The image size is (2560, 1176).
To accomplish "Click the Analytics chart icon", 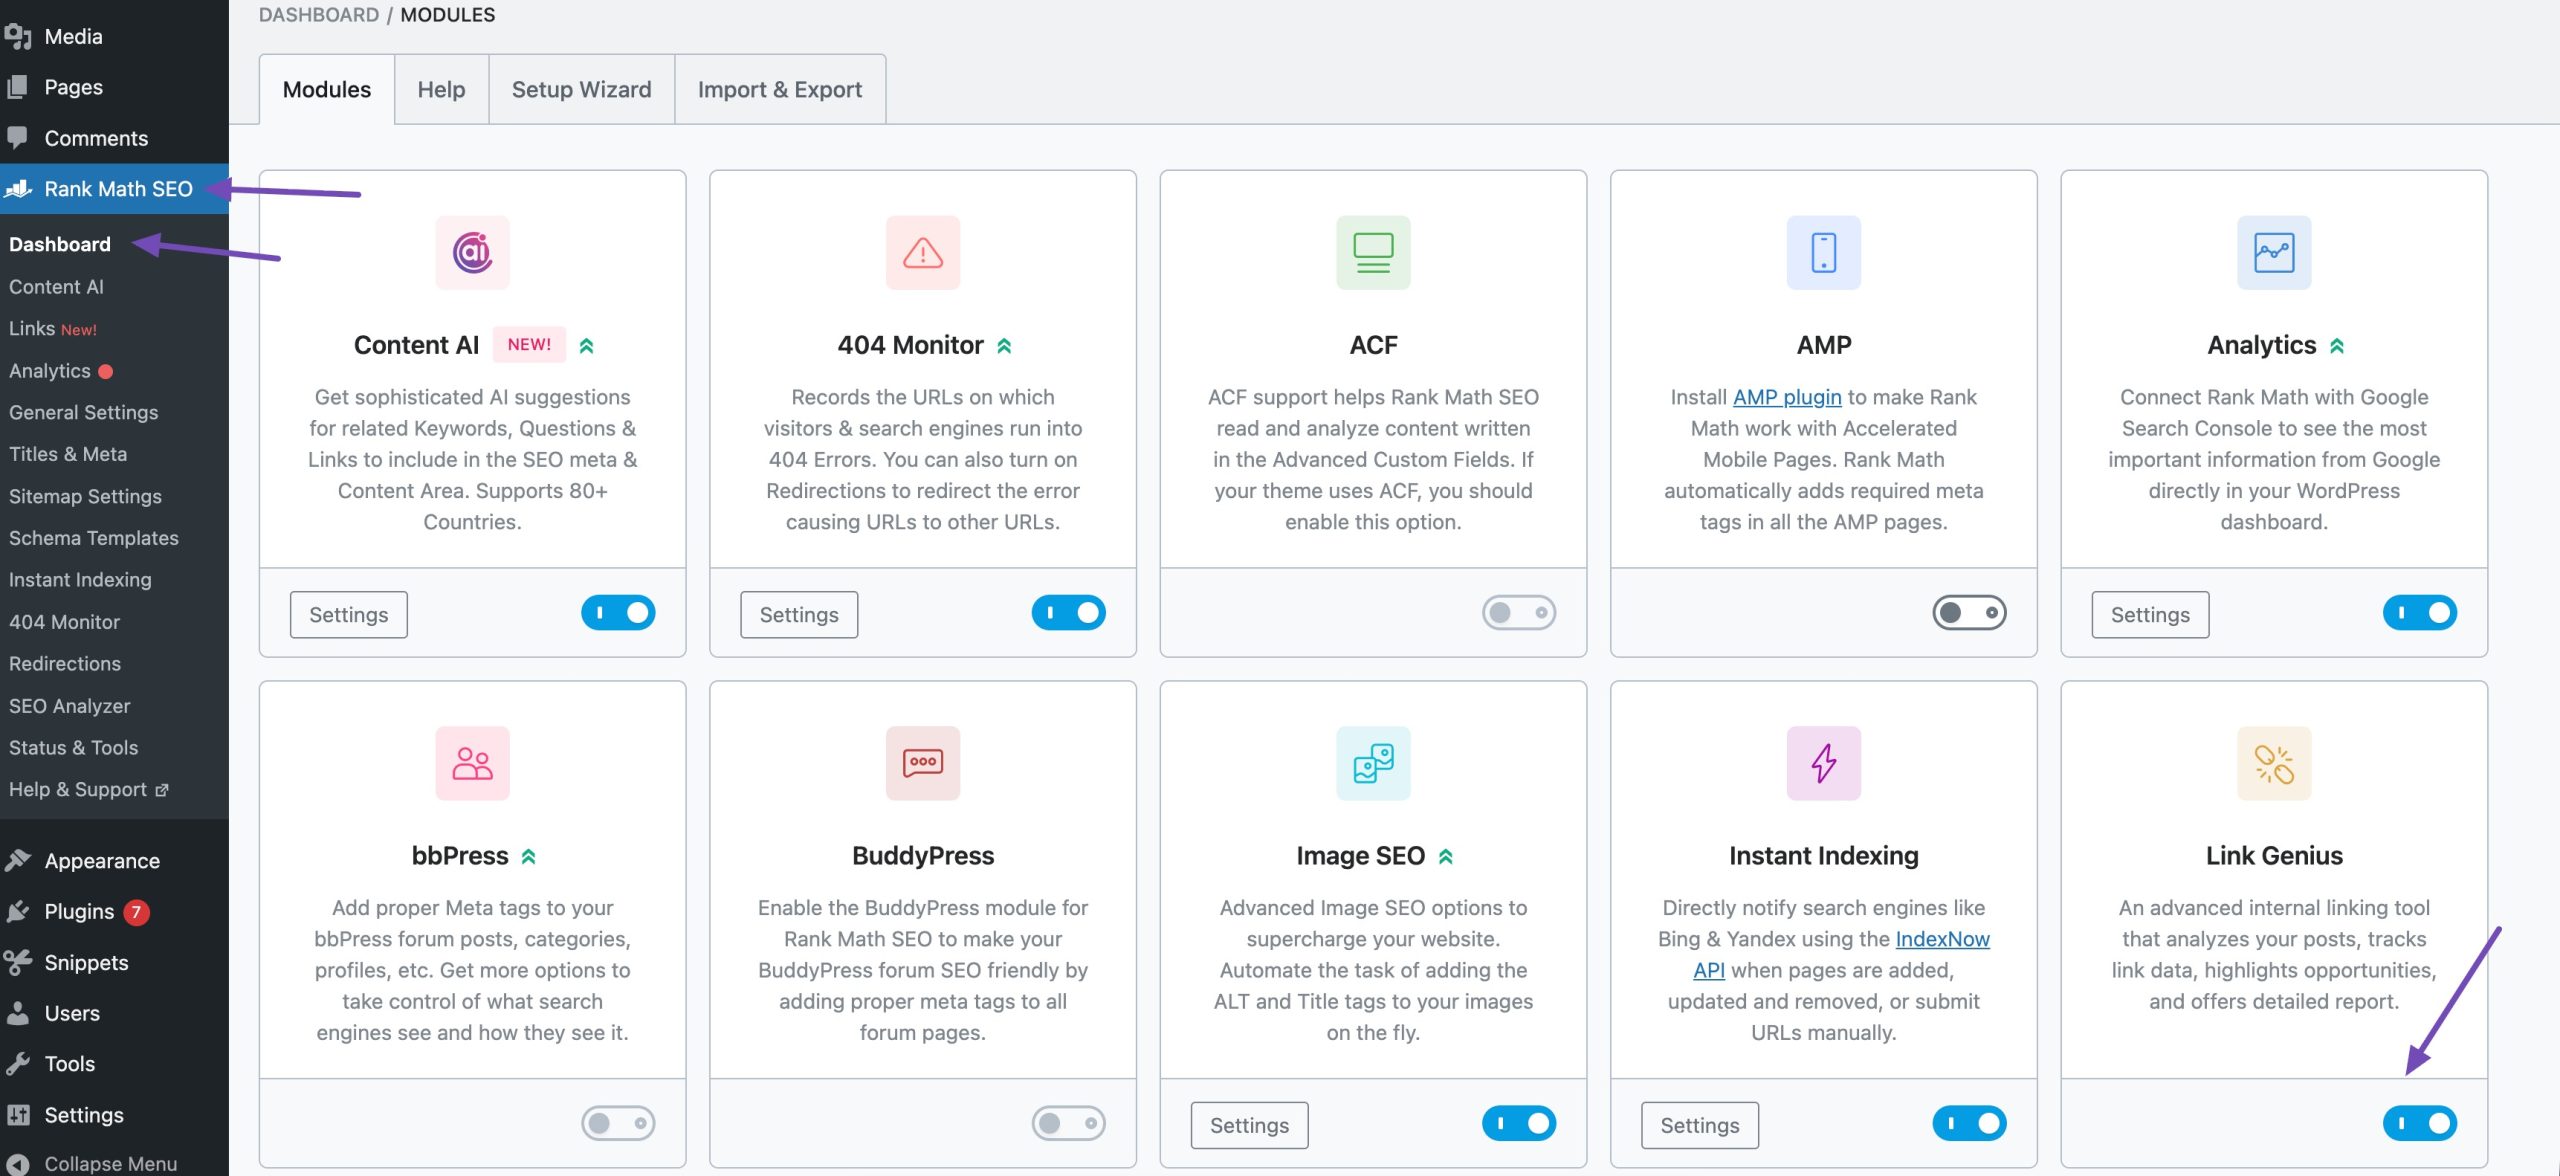I will [2274, 252].
